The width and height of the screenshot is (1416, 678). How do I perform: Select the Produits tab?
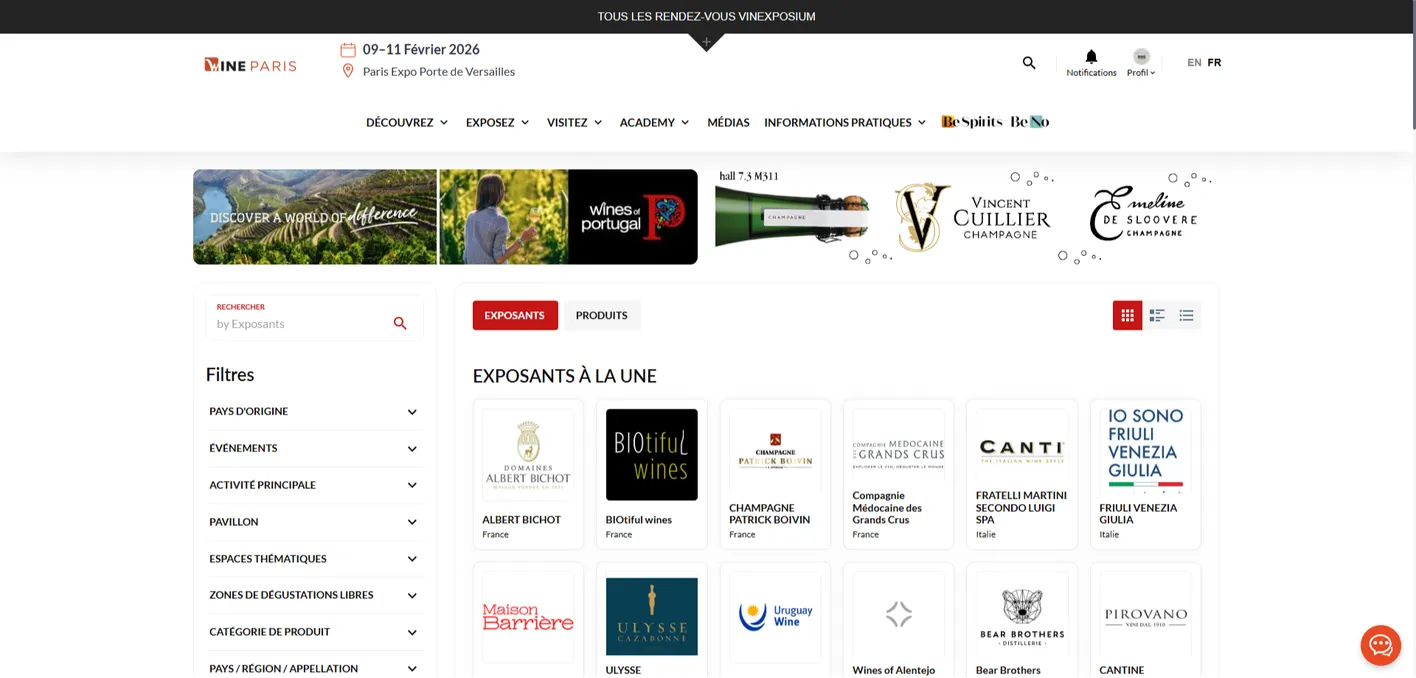click(x=602, y=315)
